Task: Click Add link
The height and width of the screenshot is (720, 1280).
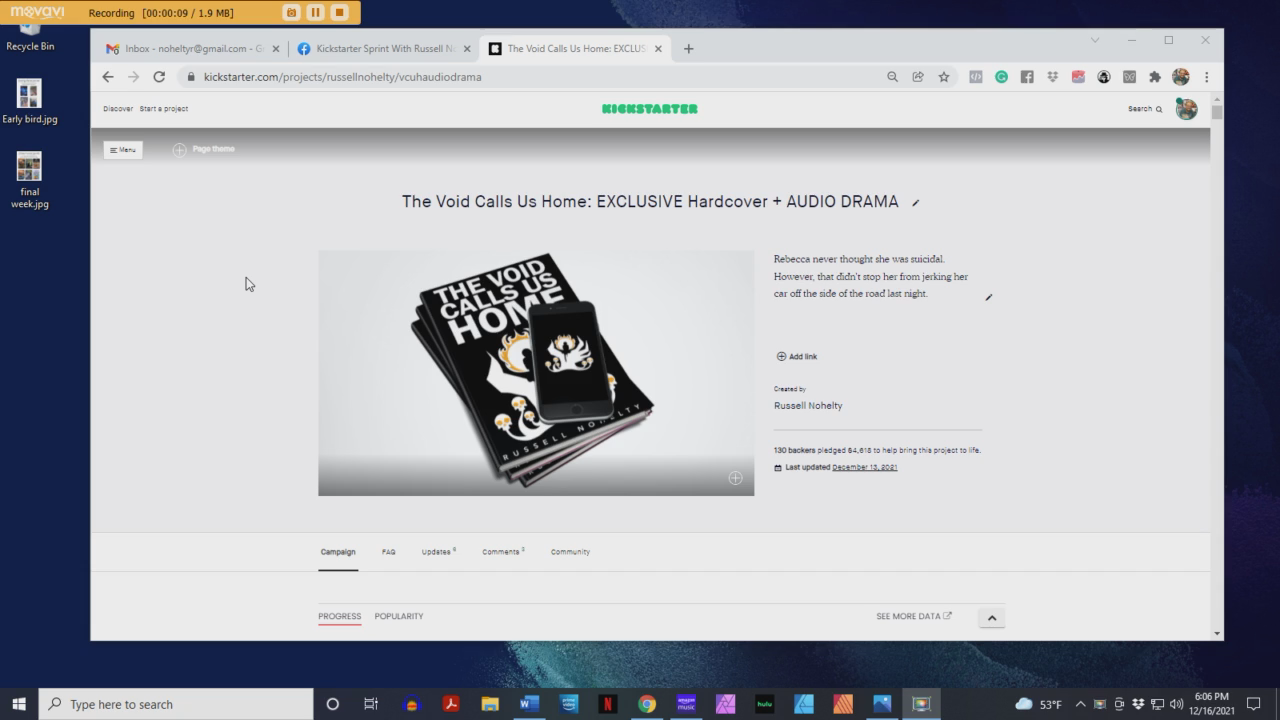Action: (797, 356)
